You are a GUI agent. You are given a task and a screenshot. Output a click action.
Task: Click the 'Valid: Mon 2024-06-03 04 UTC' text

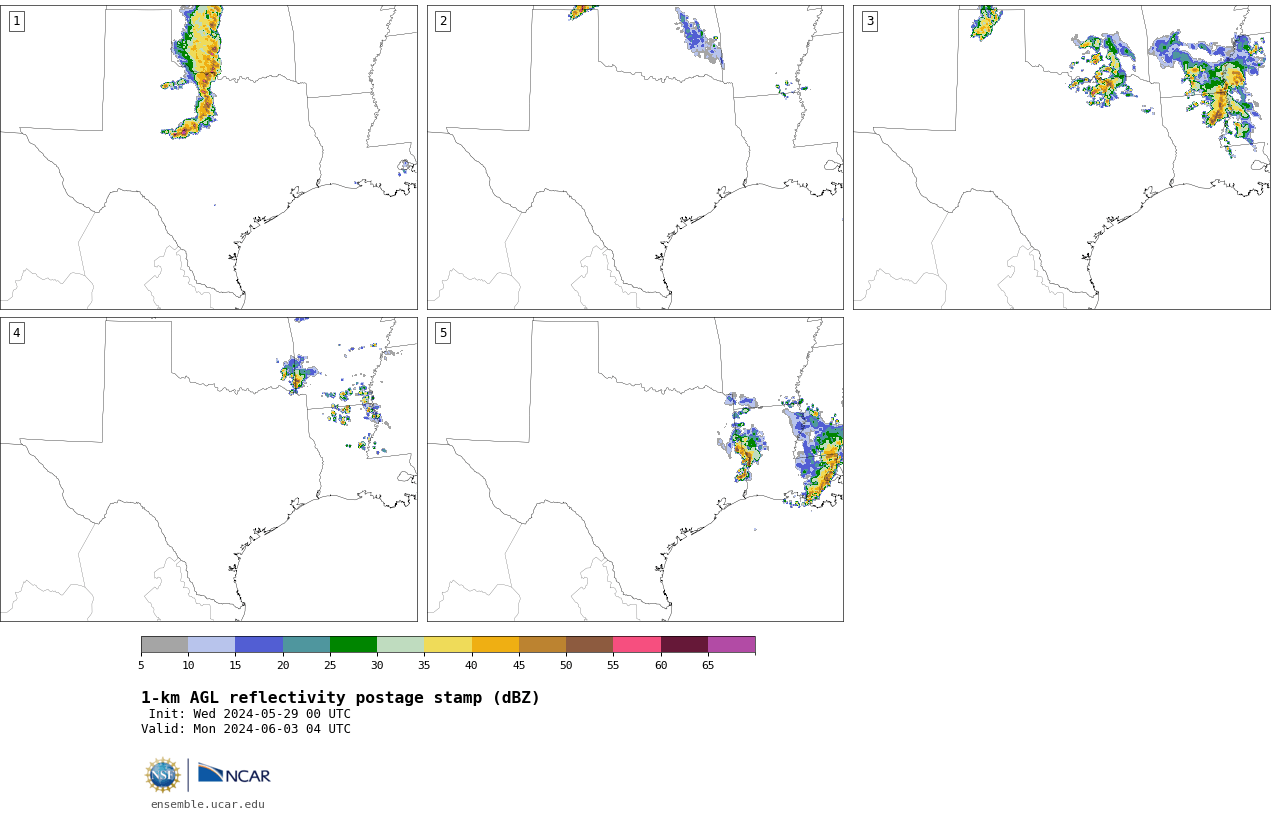tap(246, 729)
